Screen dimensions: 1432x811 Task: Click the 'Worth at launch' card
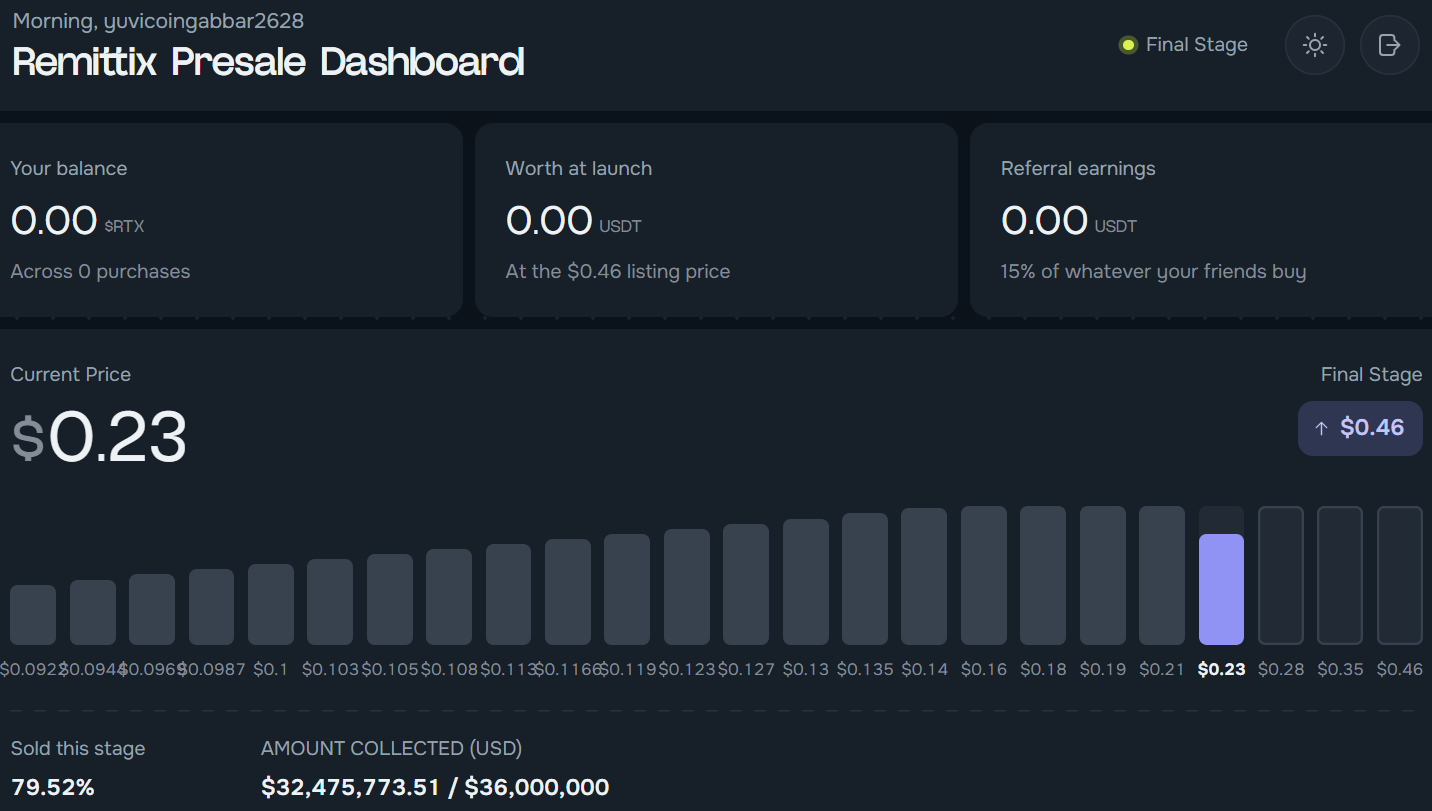716,220
